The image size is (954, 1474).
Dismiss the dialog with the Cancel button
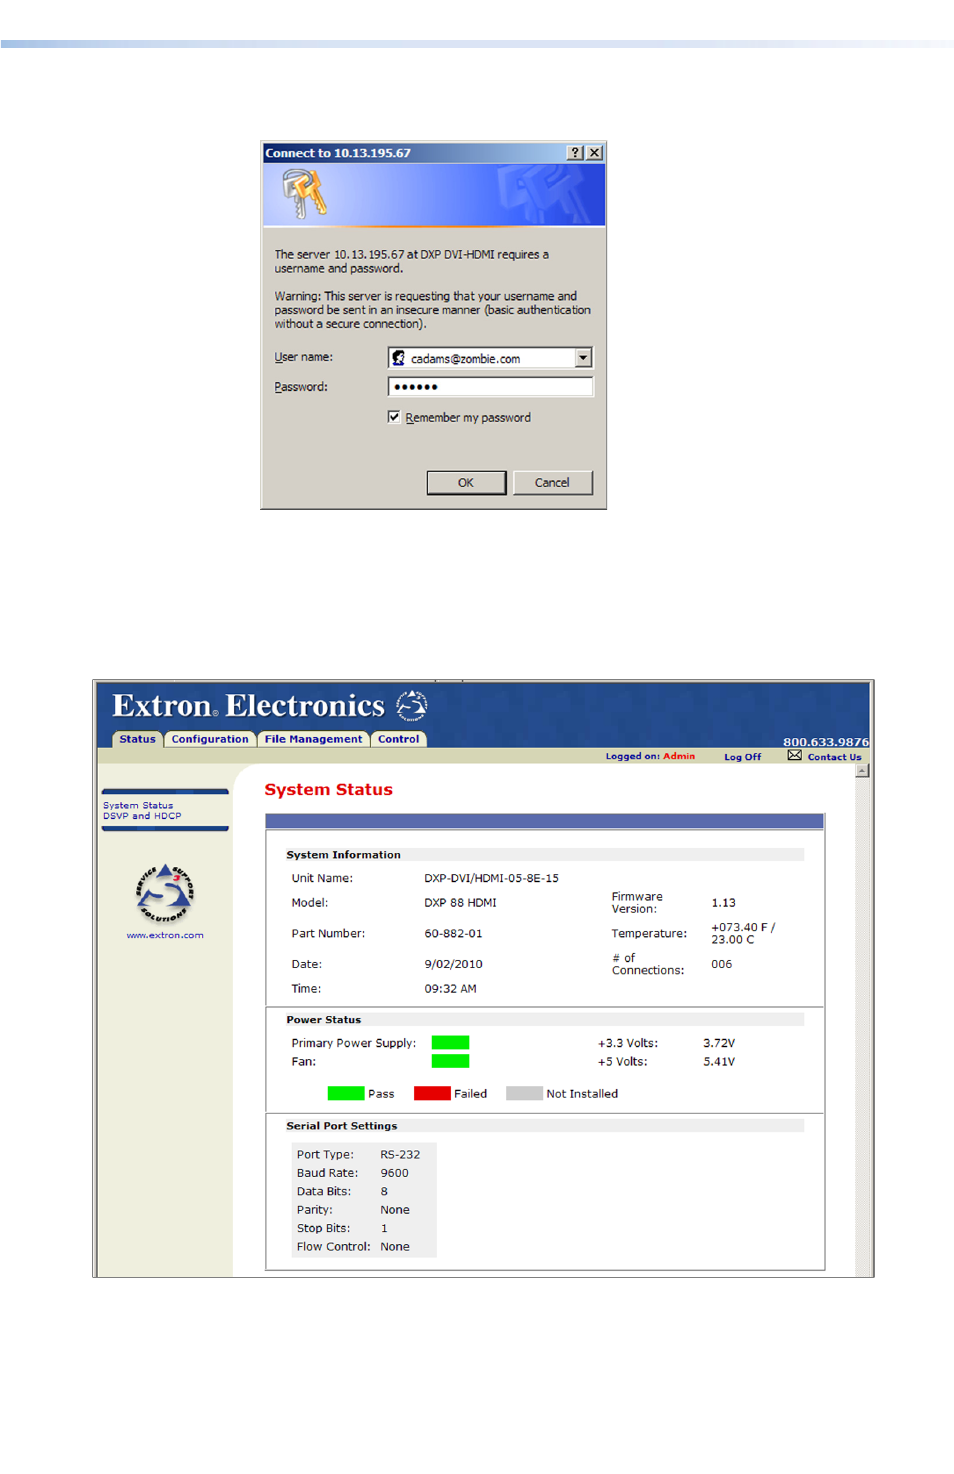[x=552, y=483]
